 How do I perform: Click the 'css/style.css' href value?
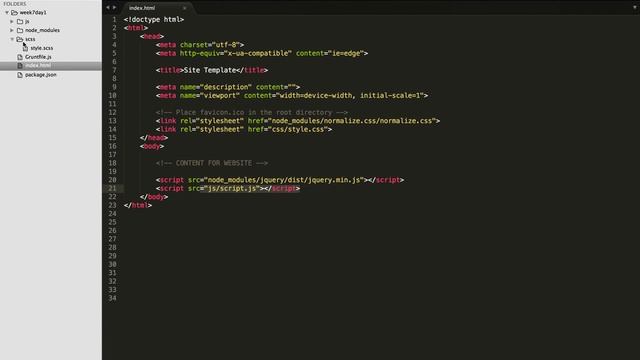pos(300,129)
